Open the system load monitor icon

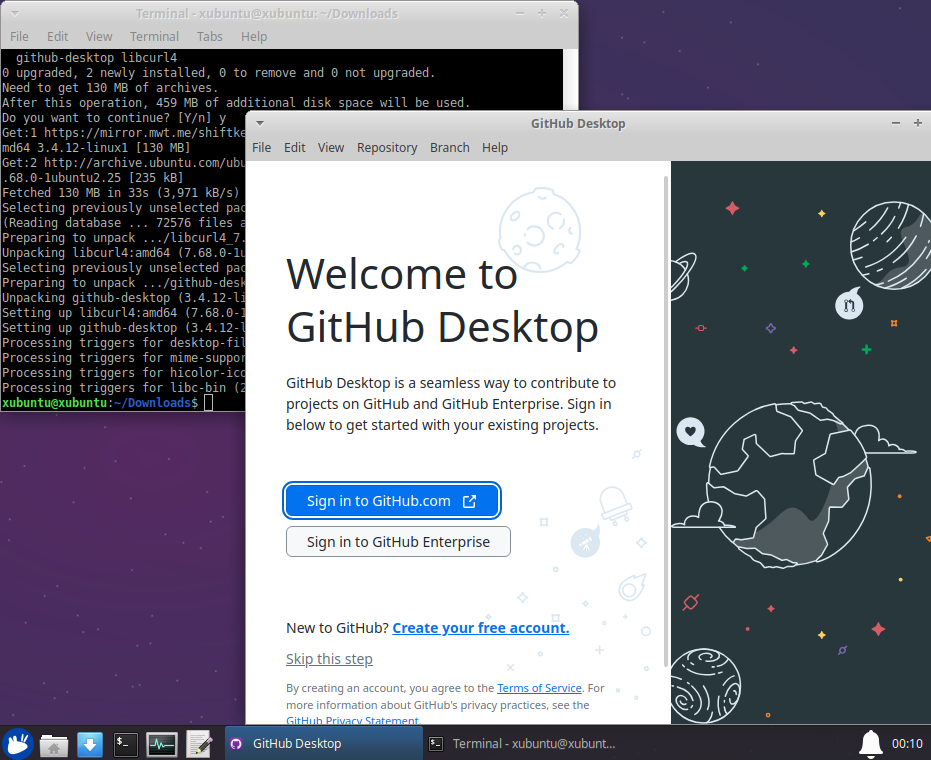[161, 744]
